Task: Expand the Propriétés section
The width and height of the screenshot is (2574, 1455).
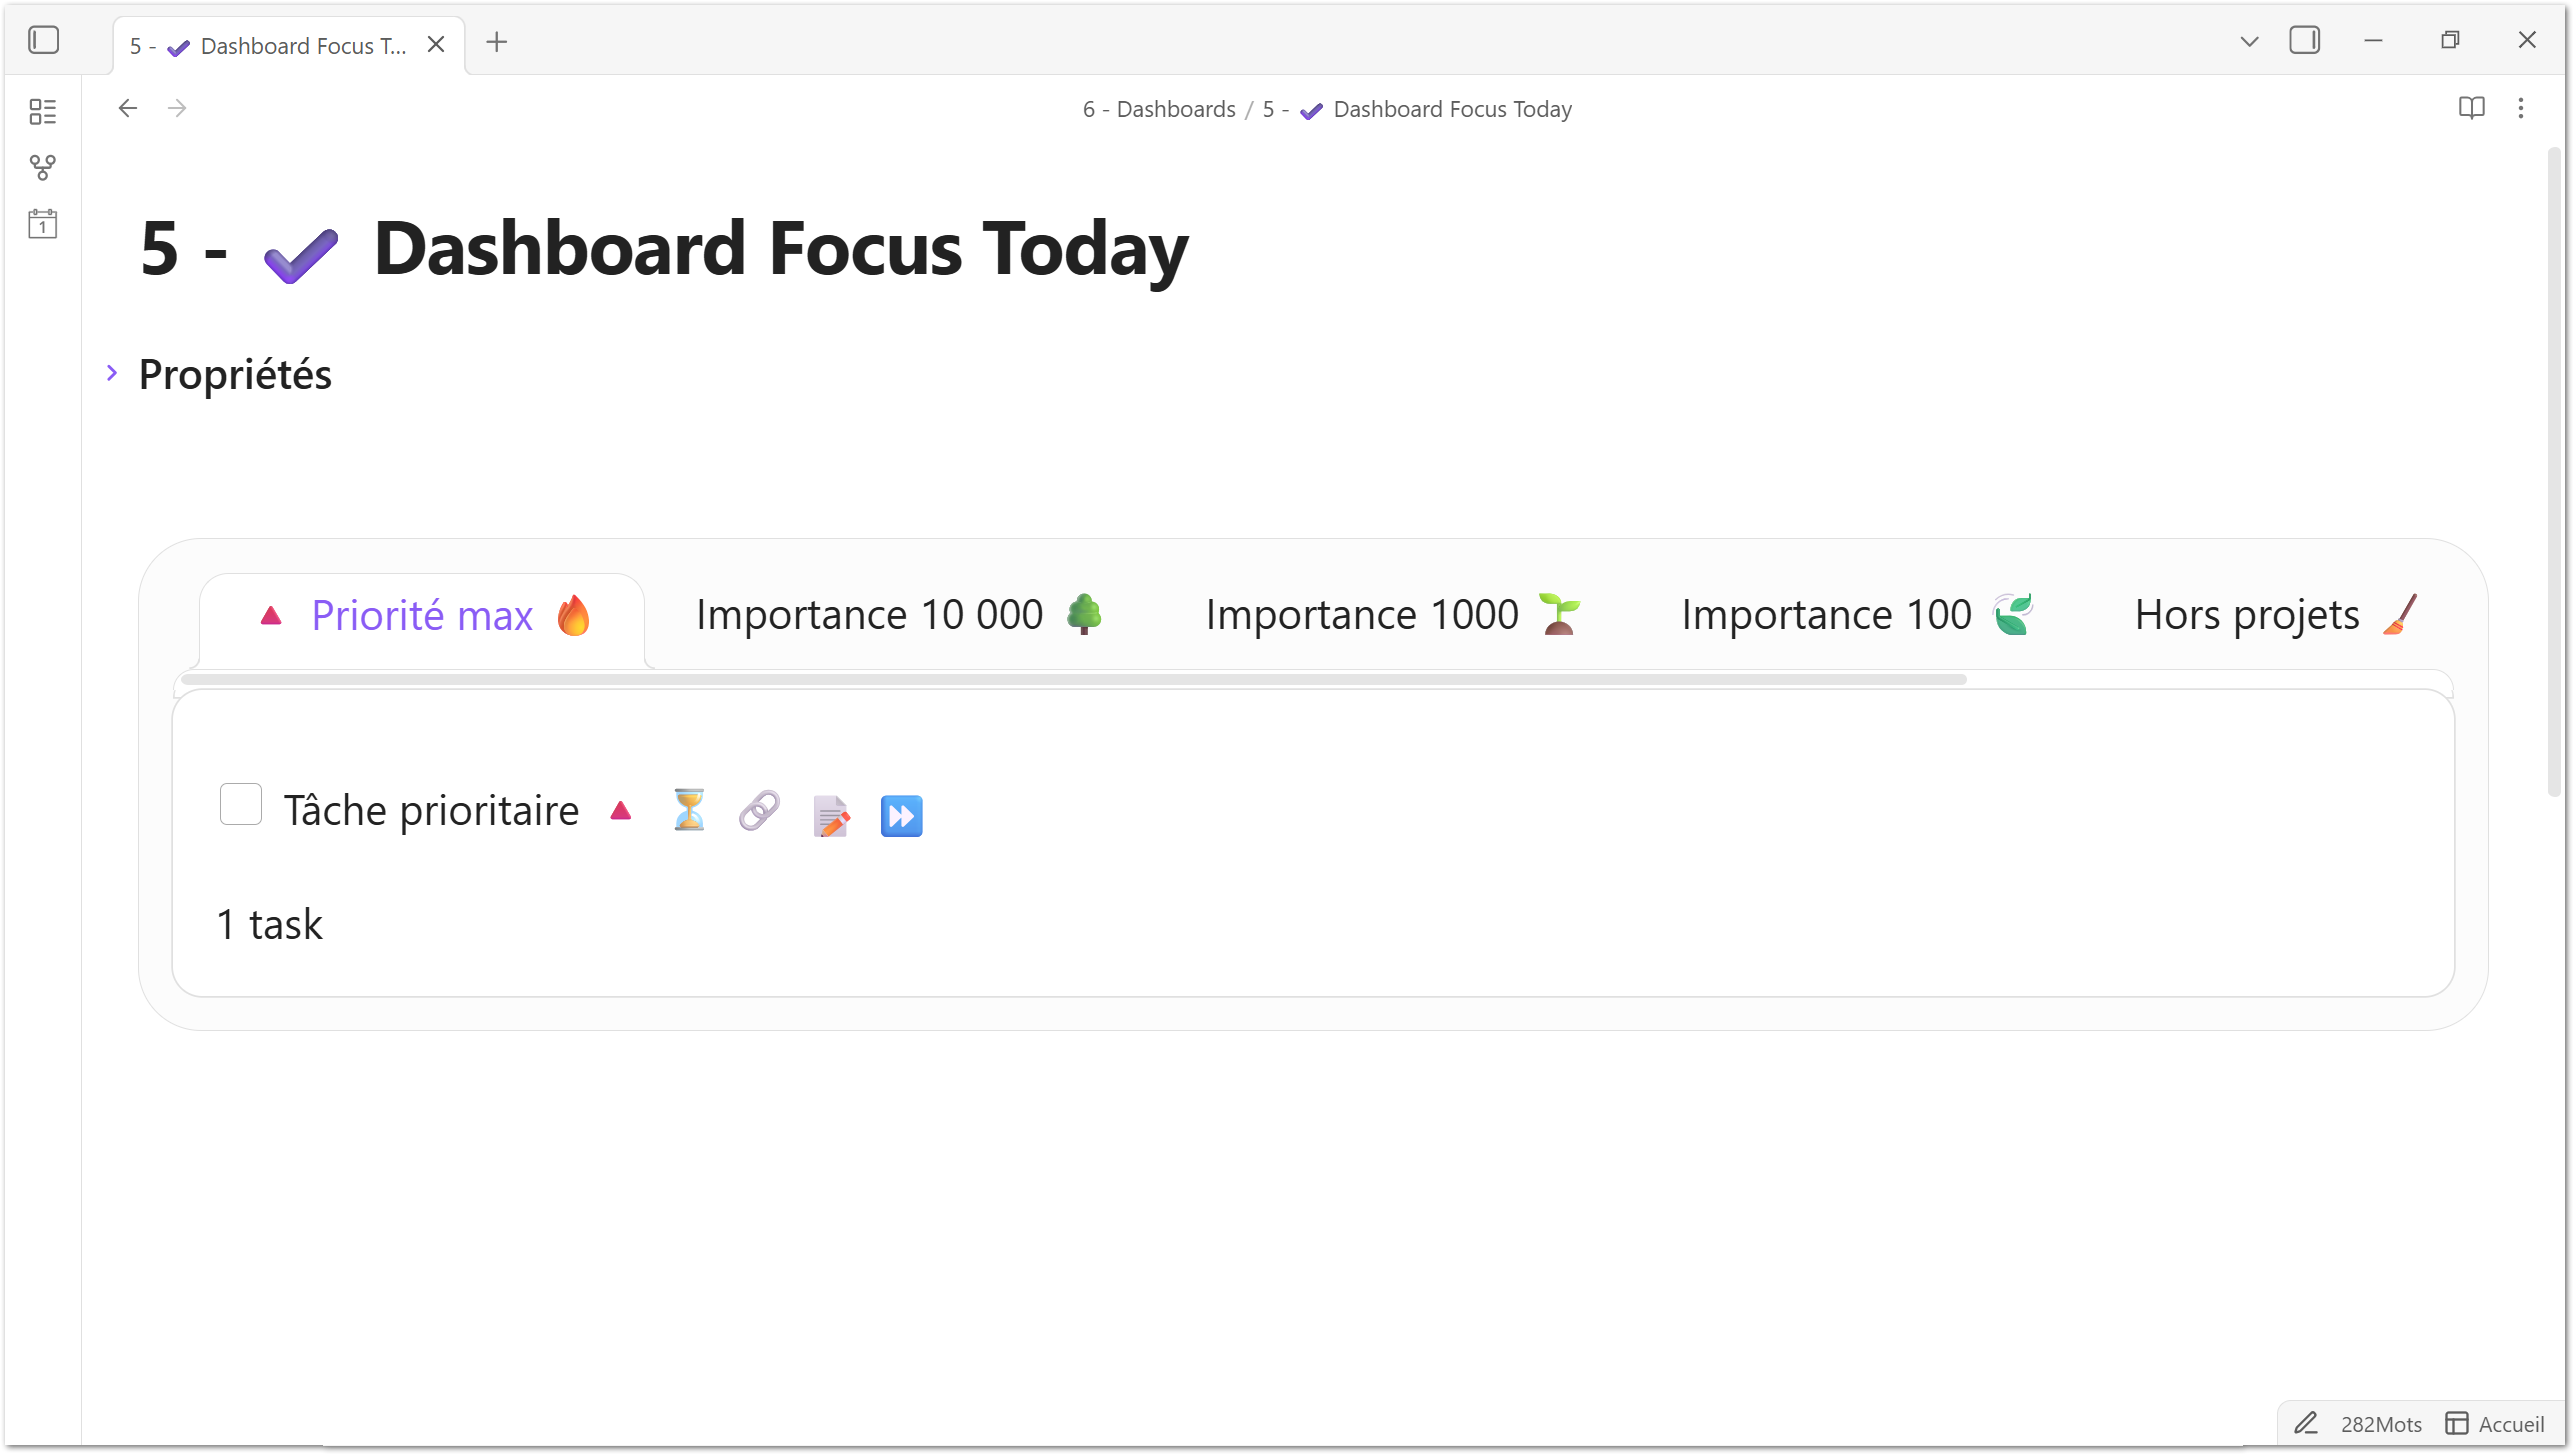Action: tap(112, 374)
